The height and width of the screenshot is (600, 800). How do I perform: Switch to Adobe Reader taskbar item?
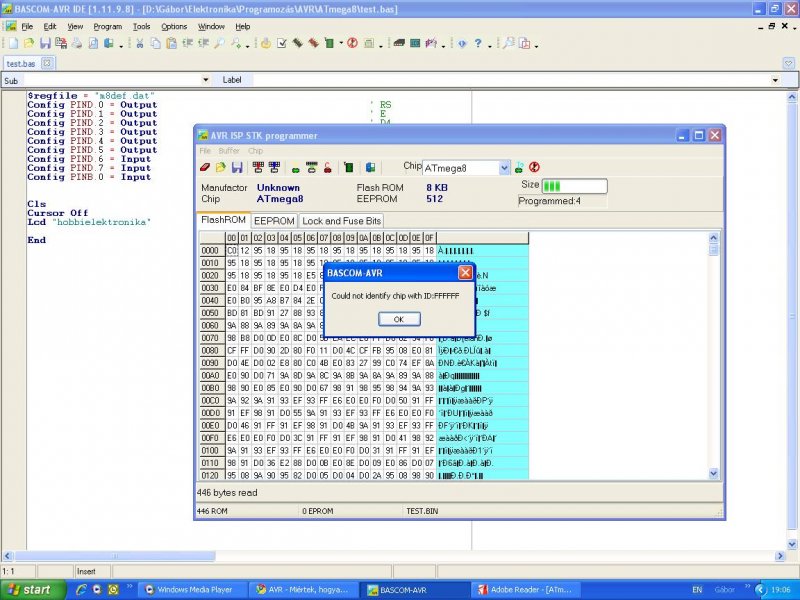[x=525, y=590]
